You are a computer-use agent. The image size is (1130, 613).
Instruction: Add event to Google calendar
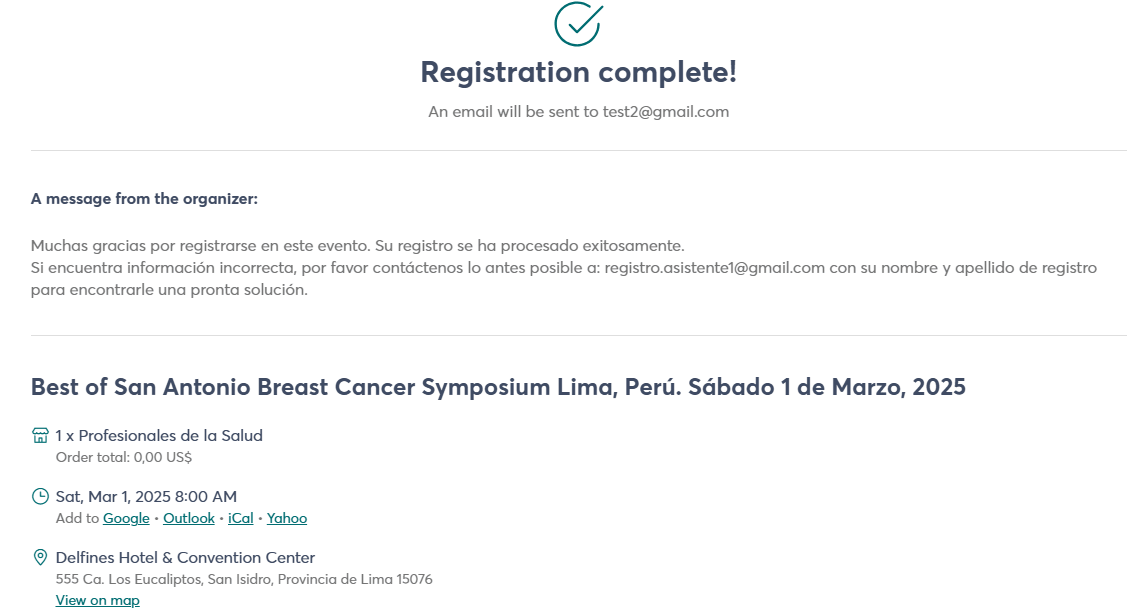[x=126, y=518]
